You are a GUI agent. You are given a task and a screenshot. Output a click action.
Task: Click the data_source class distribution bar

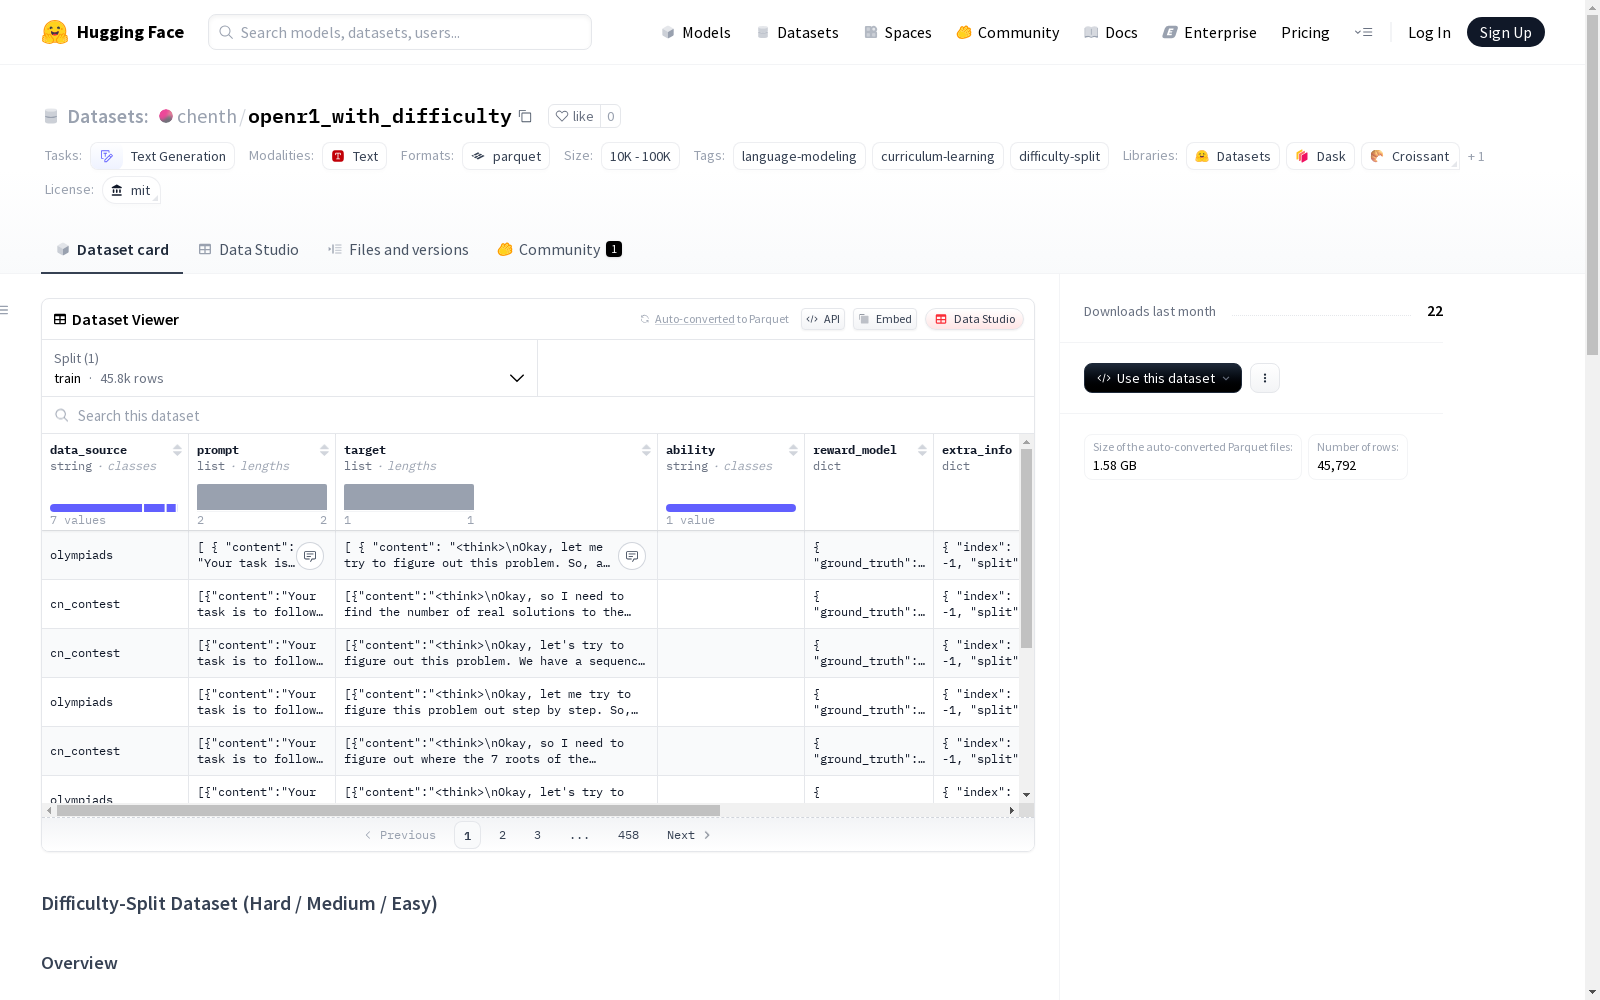(x=113, y=508)
